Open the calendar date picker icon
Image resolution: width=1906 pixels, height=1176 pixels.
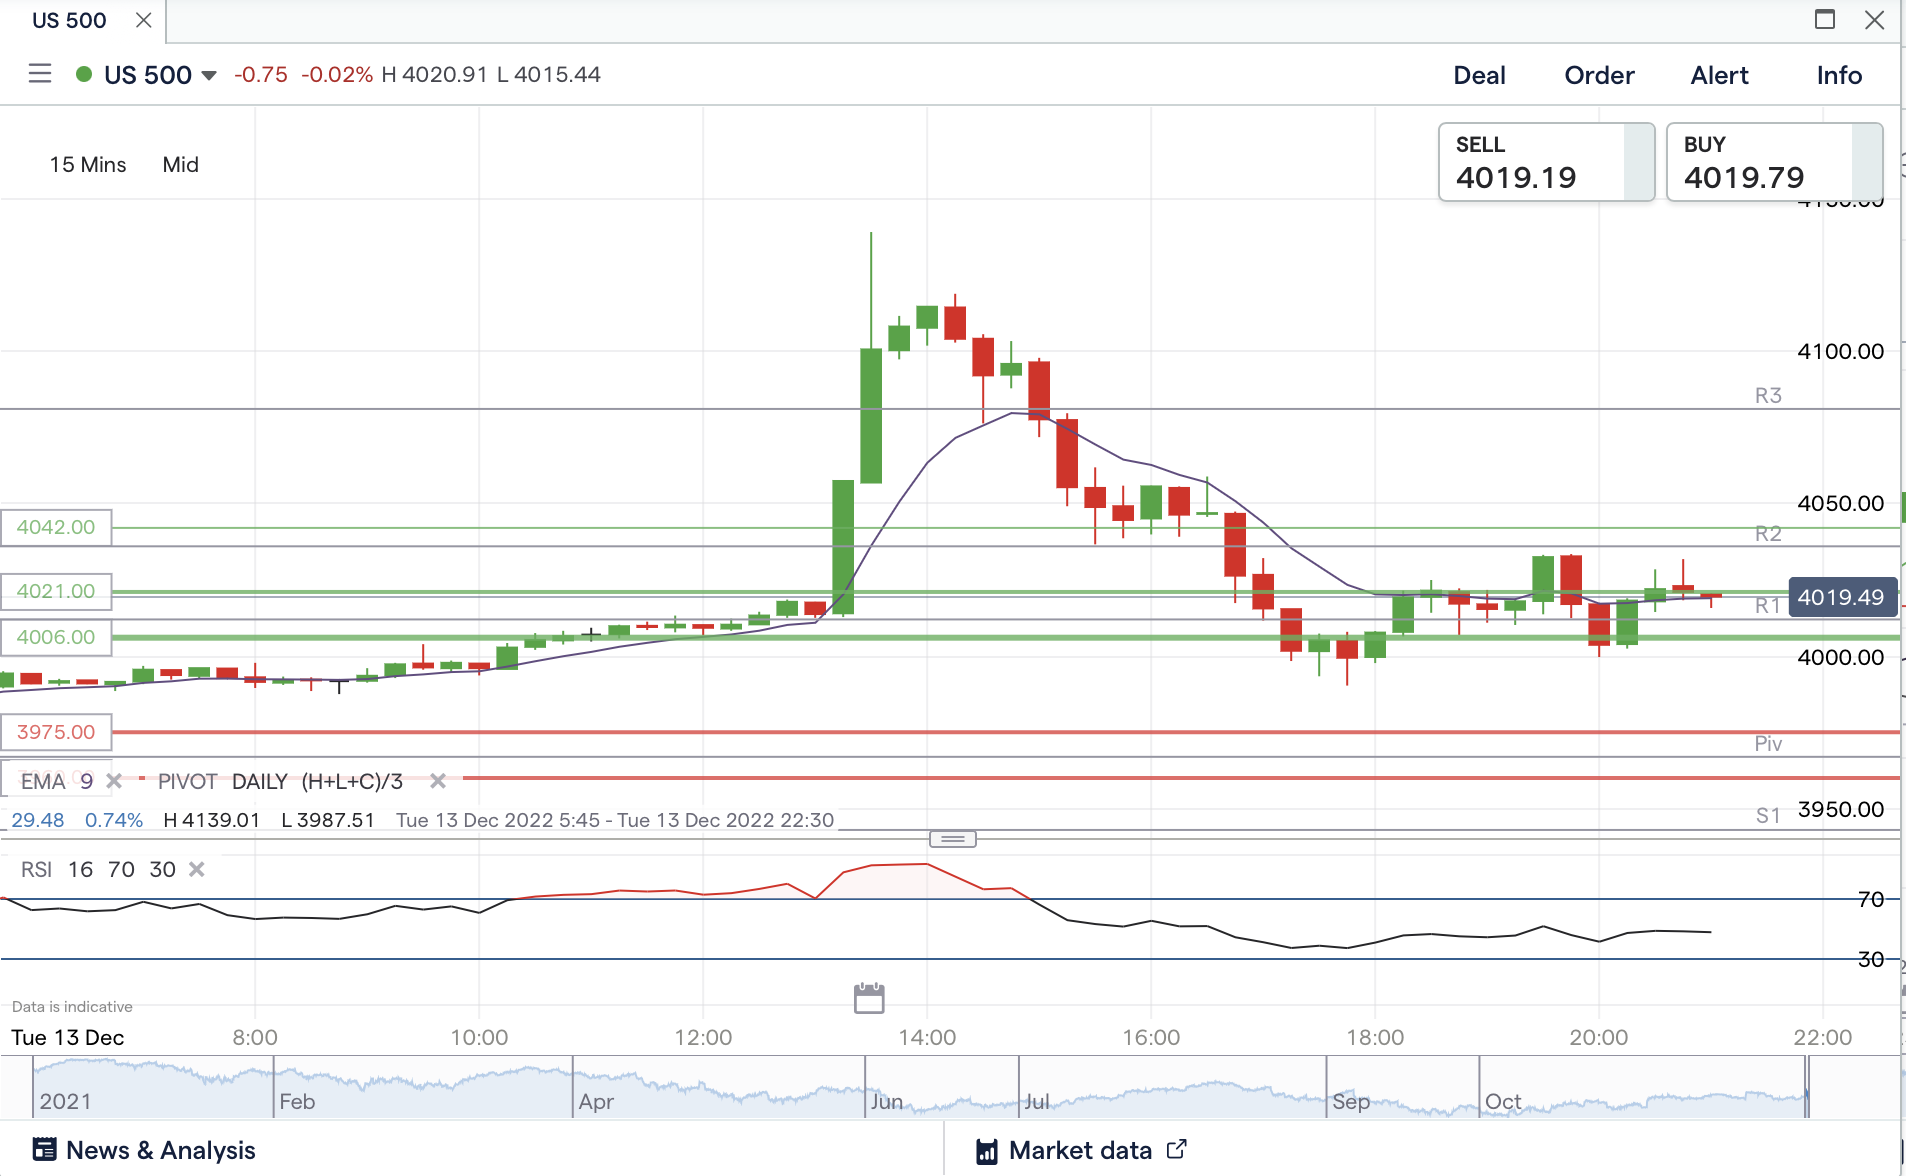[x=869, y=998]
